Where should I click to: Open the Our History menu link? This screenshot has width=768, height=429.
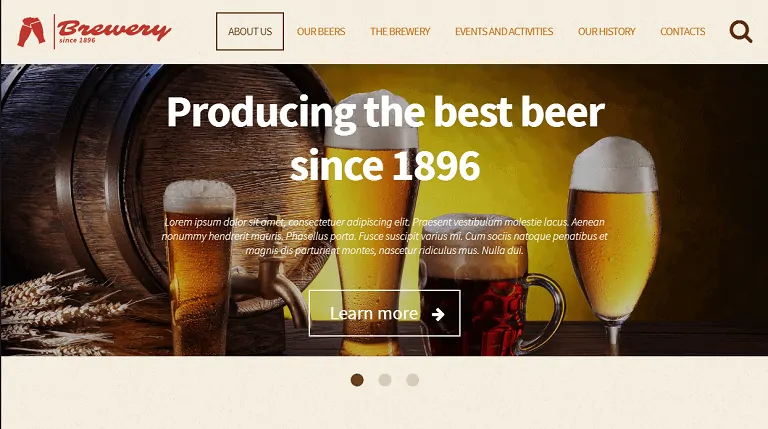click(x=606, y=31)
